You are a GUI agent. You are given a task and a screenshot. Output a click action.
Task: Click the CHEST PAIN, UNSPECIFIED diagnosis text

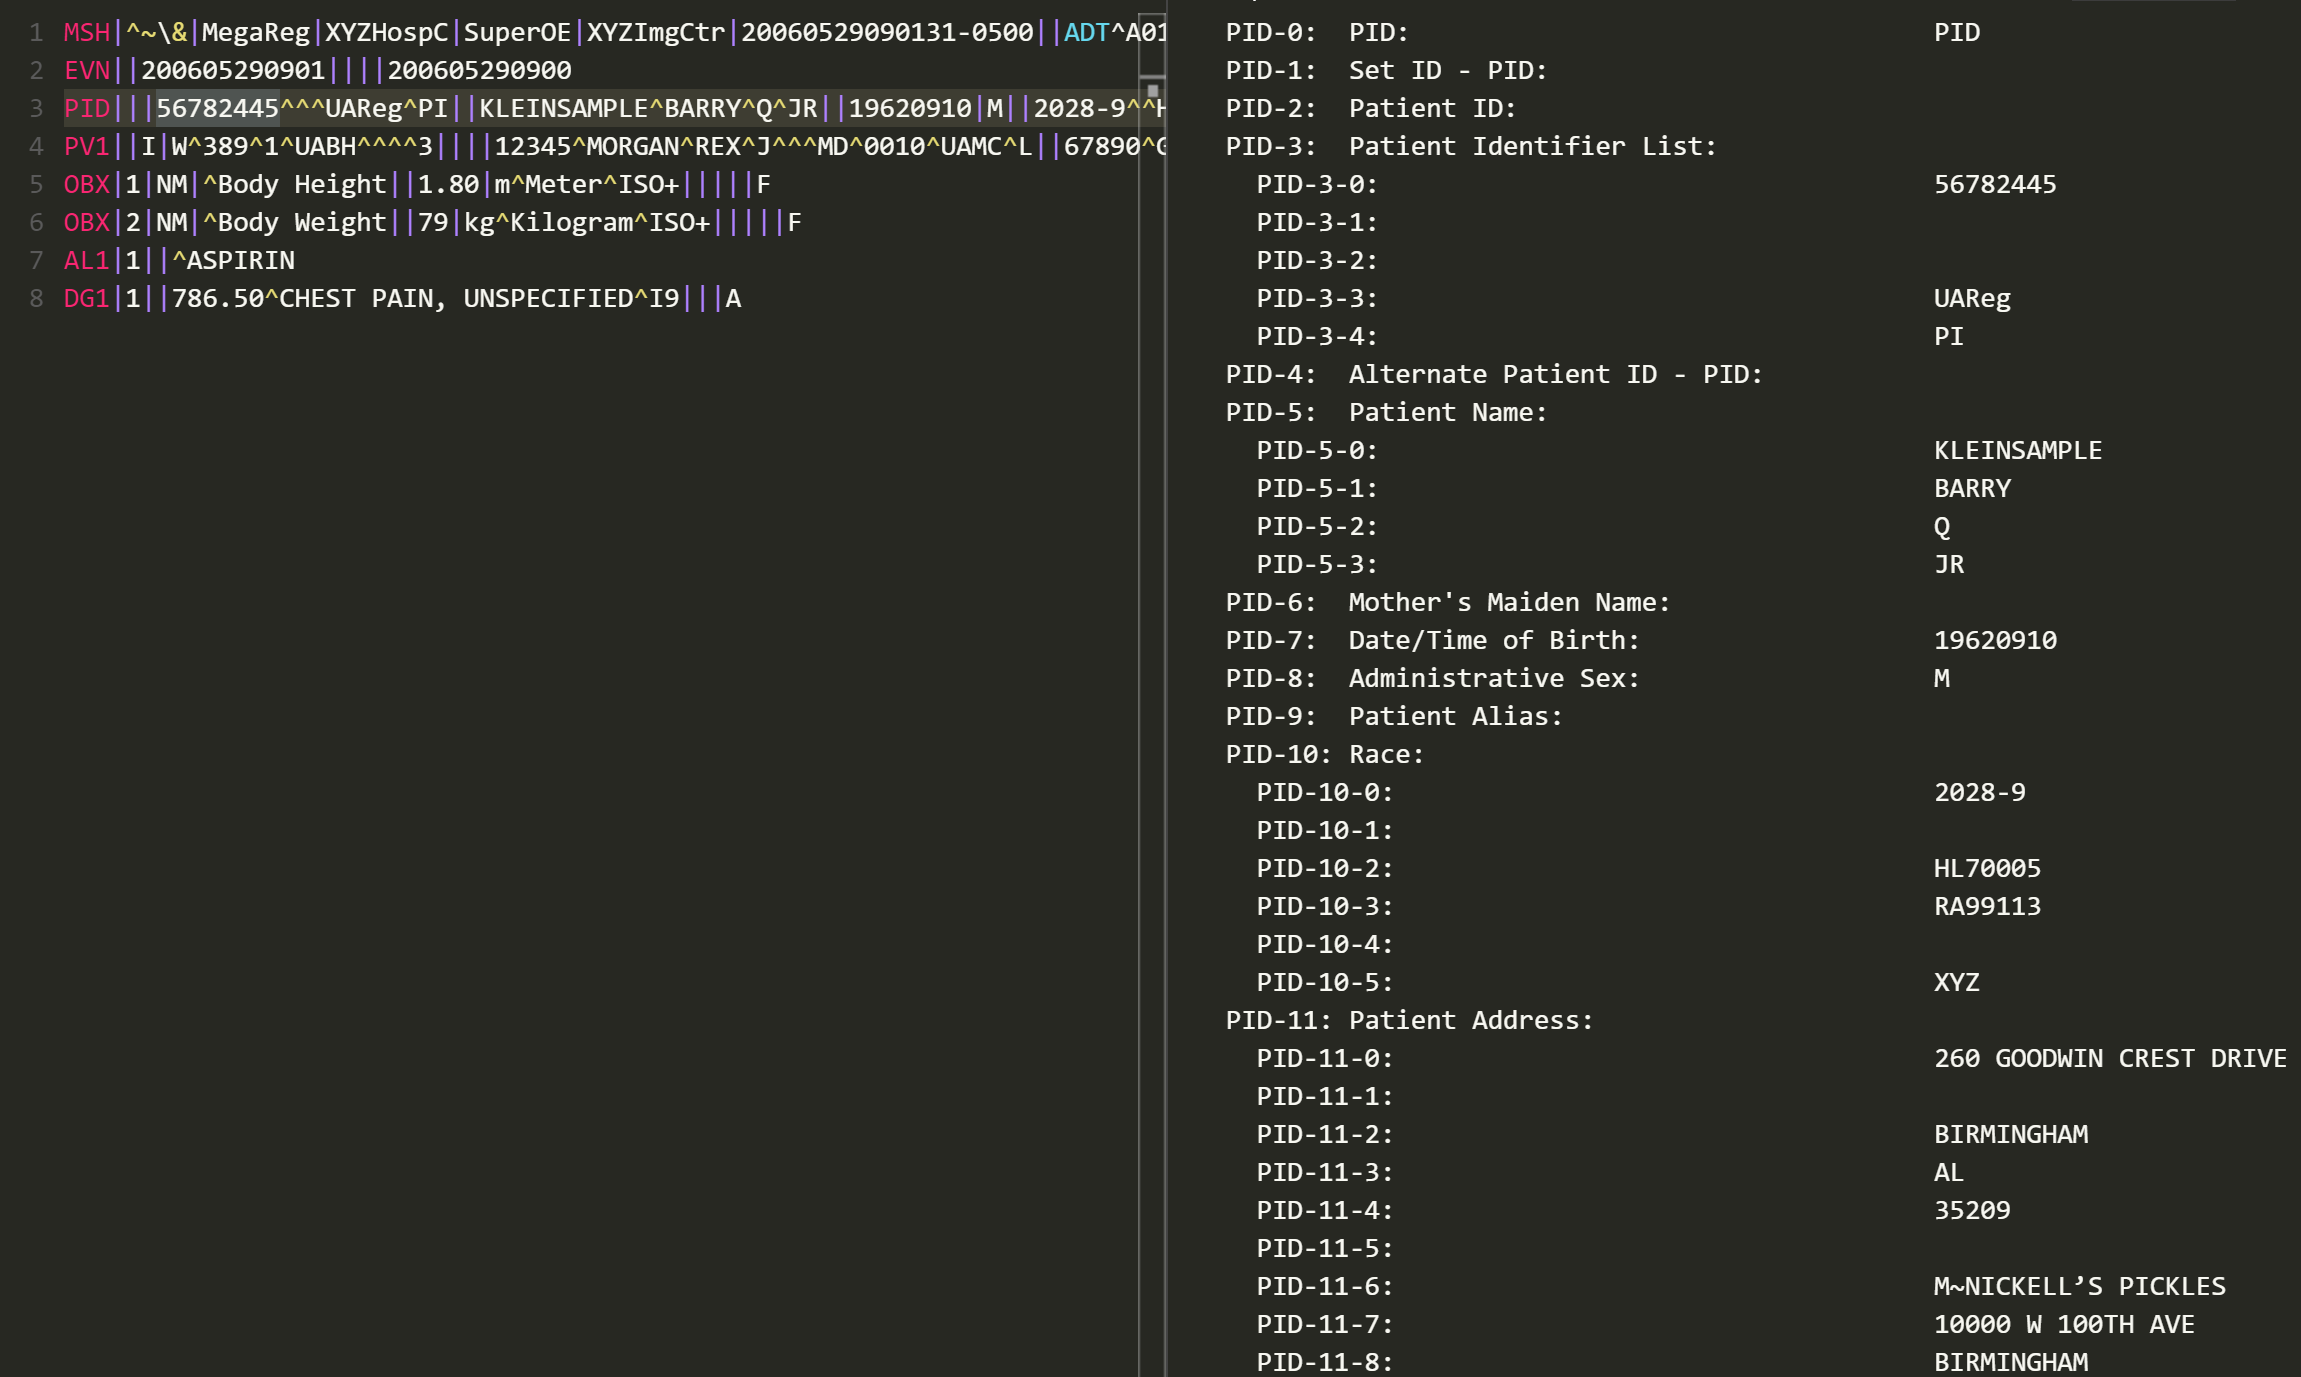point(455,298)
